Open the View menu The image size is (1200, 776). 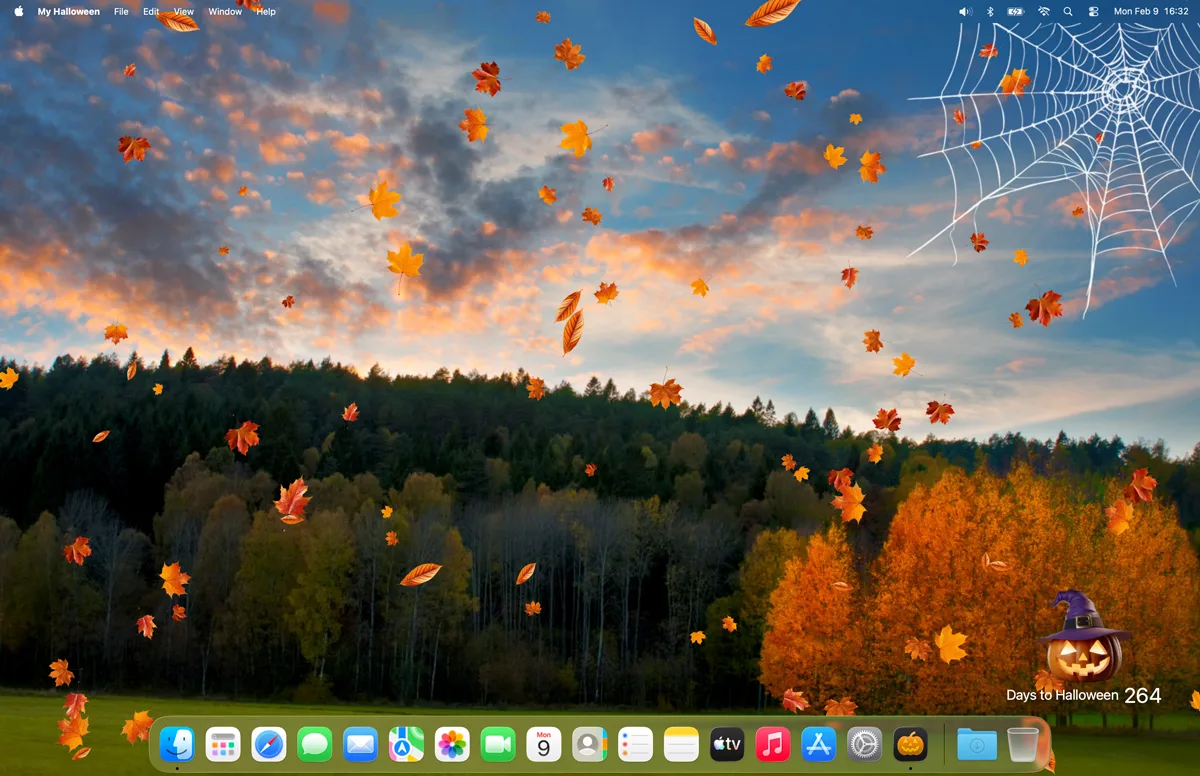pos(183,12)
